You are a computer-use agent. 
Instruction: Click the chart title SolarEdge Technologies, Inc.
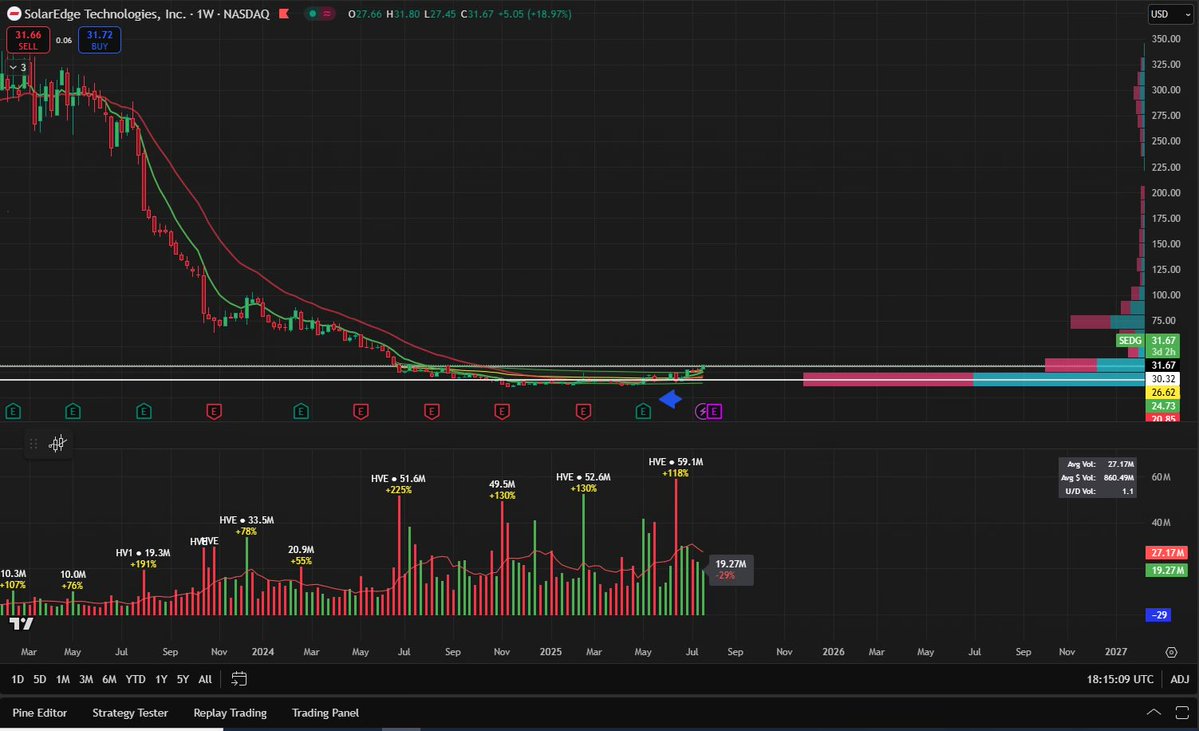tap(106, 14)
